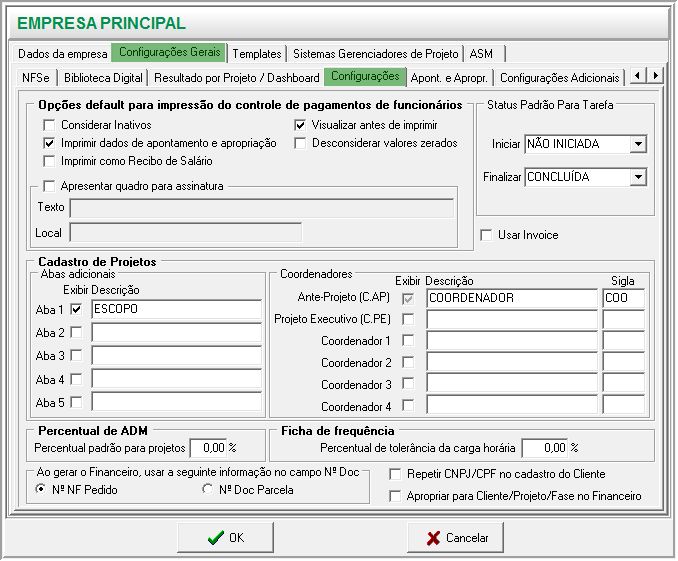Screen dimensions: 678x561
Task: Click the Ante-Projeto Sigla field COO
Action: [x=623, y=298]
